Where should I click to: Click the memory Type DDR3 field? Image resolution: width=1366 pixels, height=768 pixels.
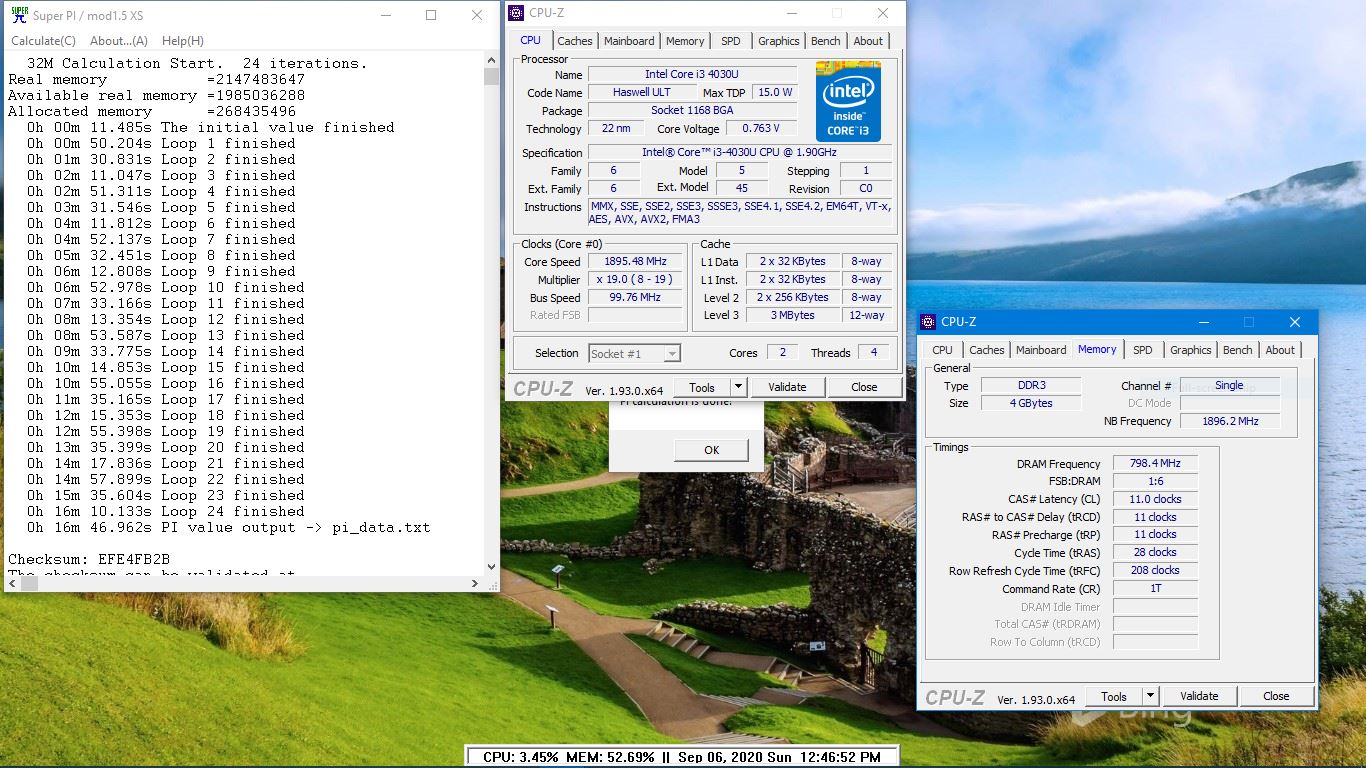tap(1030, 385)
